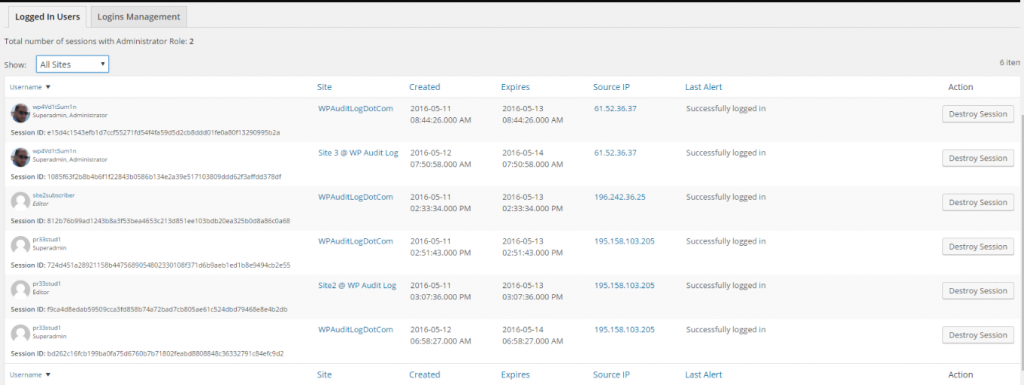Click IP 61.52.36.37 in 08:44:26 AM row
1024x385 pixels.
(615, 108)
